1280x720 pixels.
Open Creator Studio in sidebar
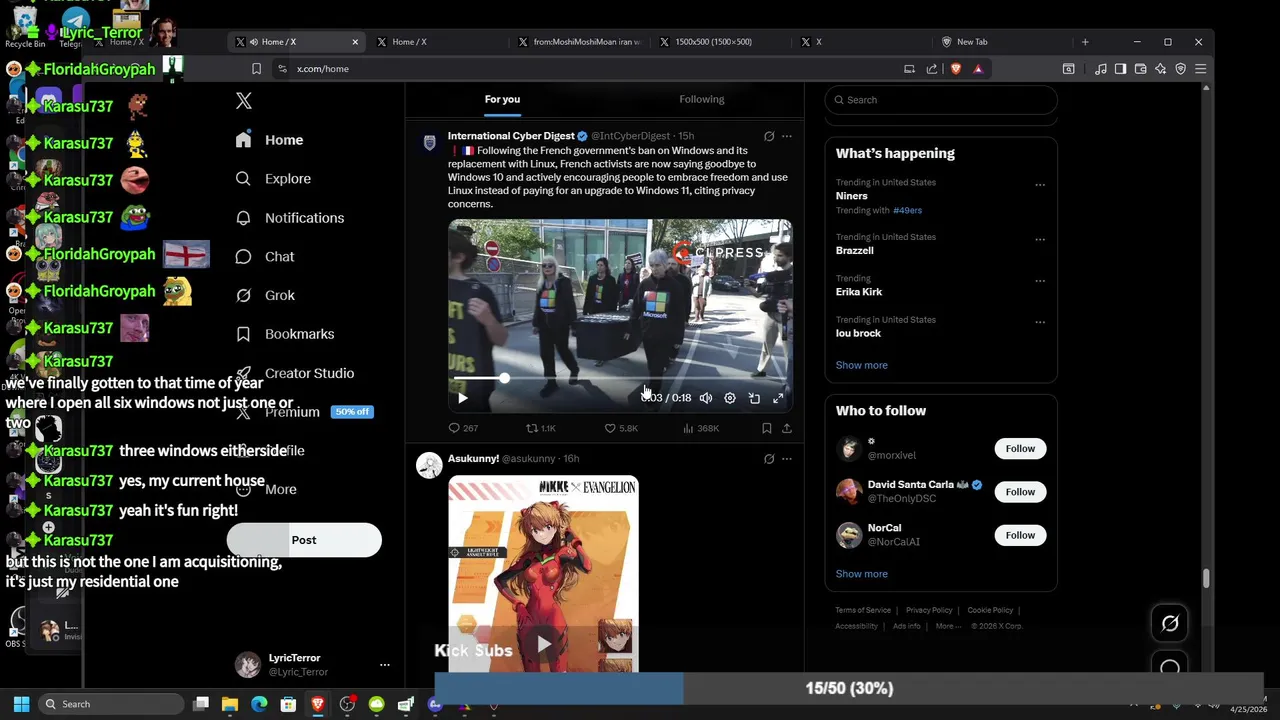[x=295, y=373]
